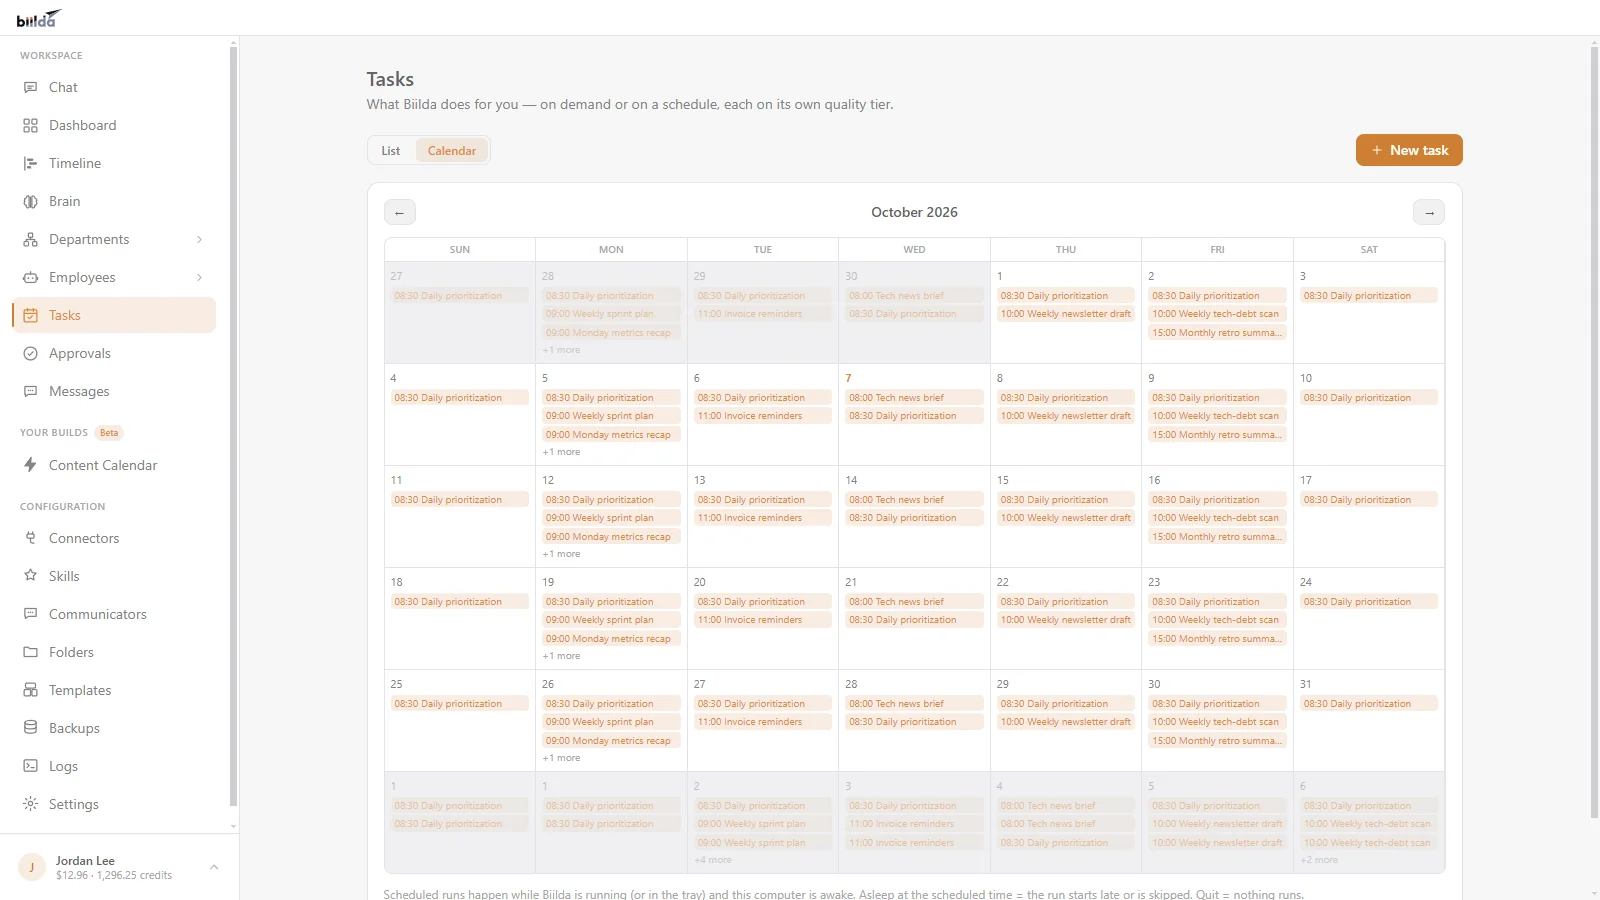Show +4 more on November 2
The image size is (1600, 900).
713,860
